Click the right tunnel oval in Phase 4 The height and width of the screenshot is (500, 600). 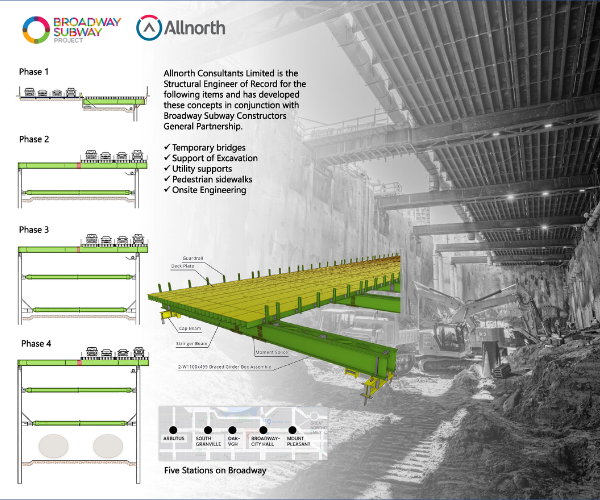tap(108, 446)
